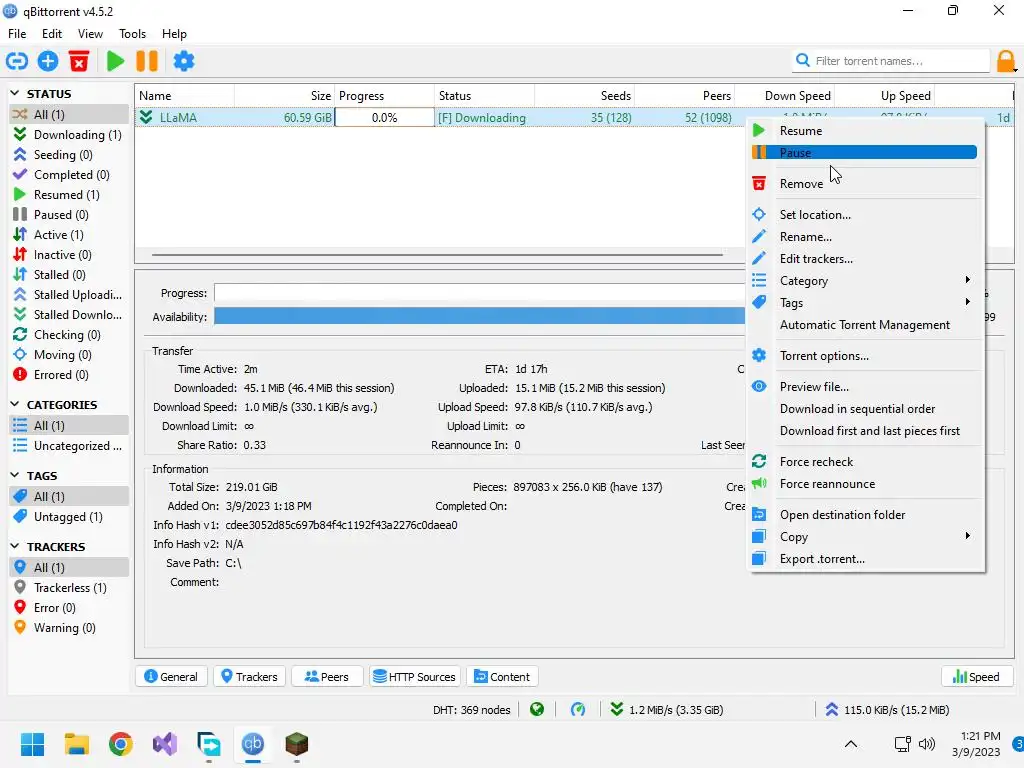The height and width of the screenshot is (768, 1024).
Task: Collapse the CATEGORIES section chevron
Action: click(15, 405)
